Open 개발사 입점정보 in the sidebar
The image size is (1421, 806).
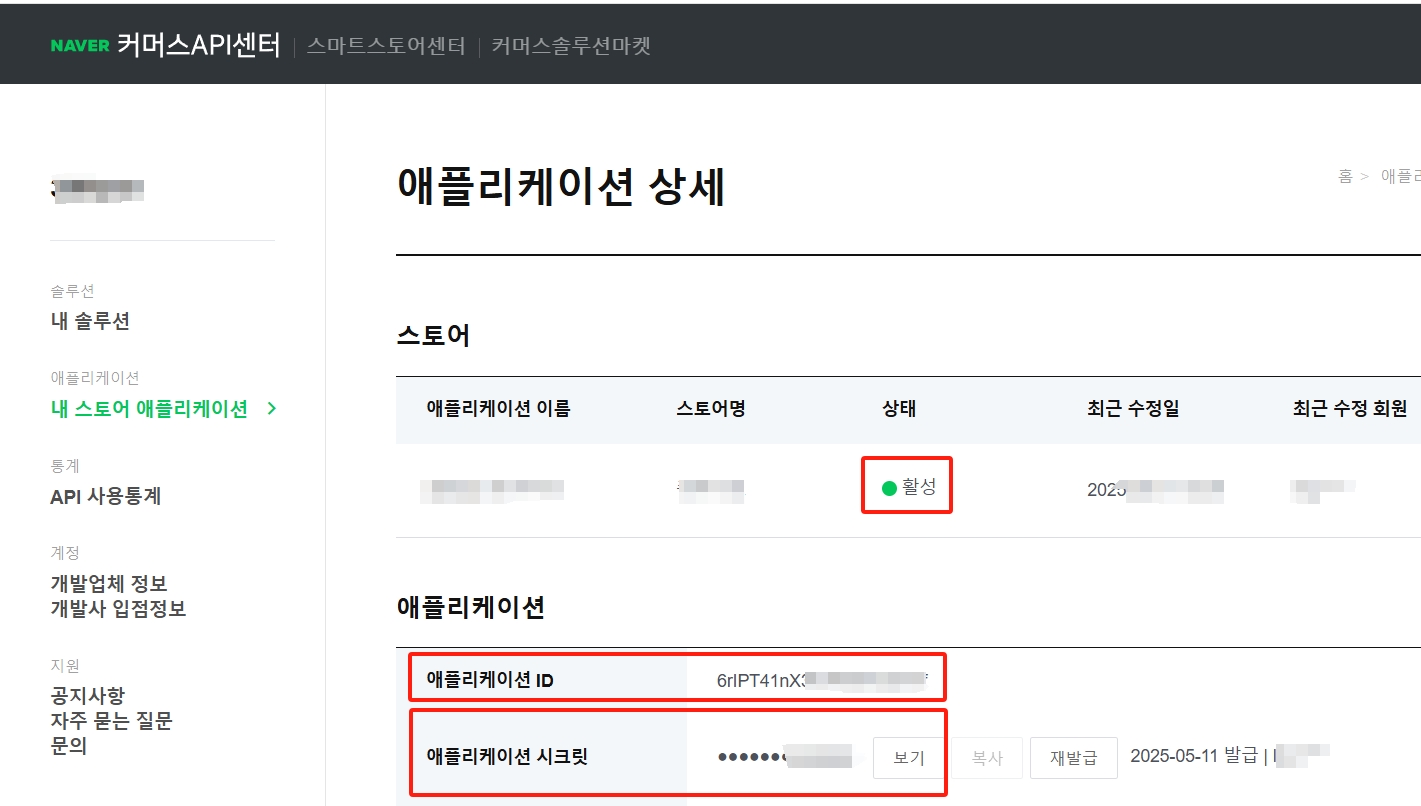(118, 609)
